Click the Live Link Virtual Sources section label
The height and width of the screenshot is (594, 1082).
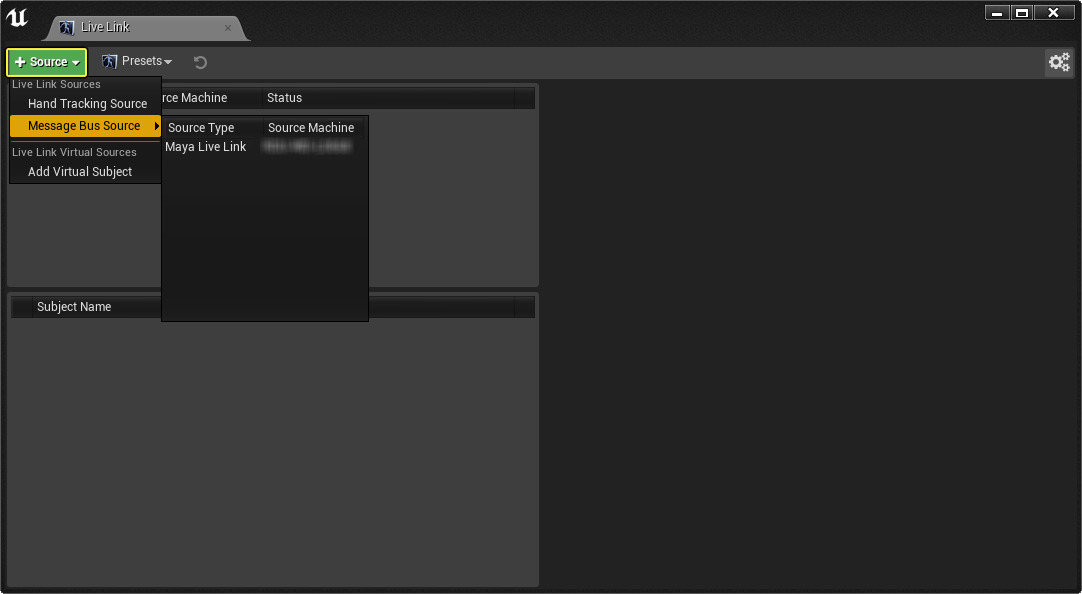tap(74, 152)
